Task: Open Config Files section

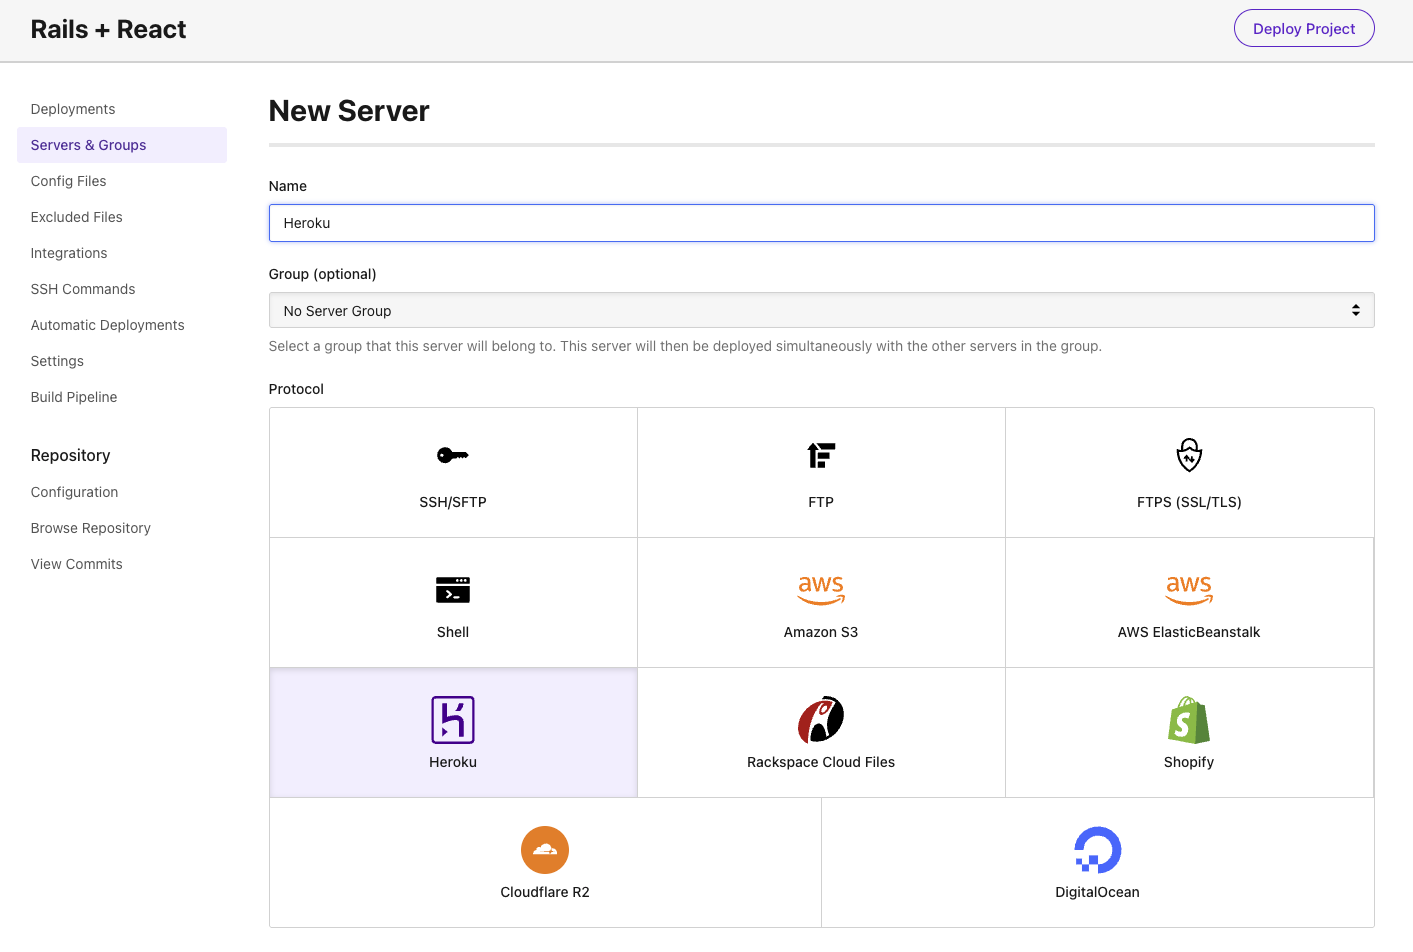Action: pos(68,181)
